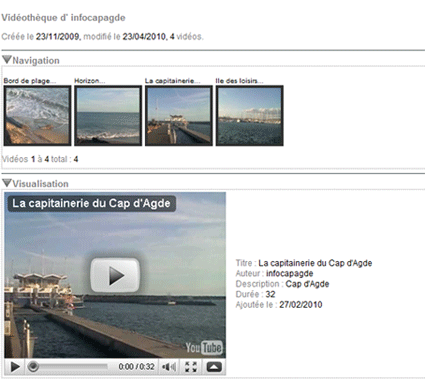Screen dimensions: 425x381
Task: Click the 0:00 / 0:32 time display
Action: click(x=136, y=367)
